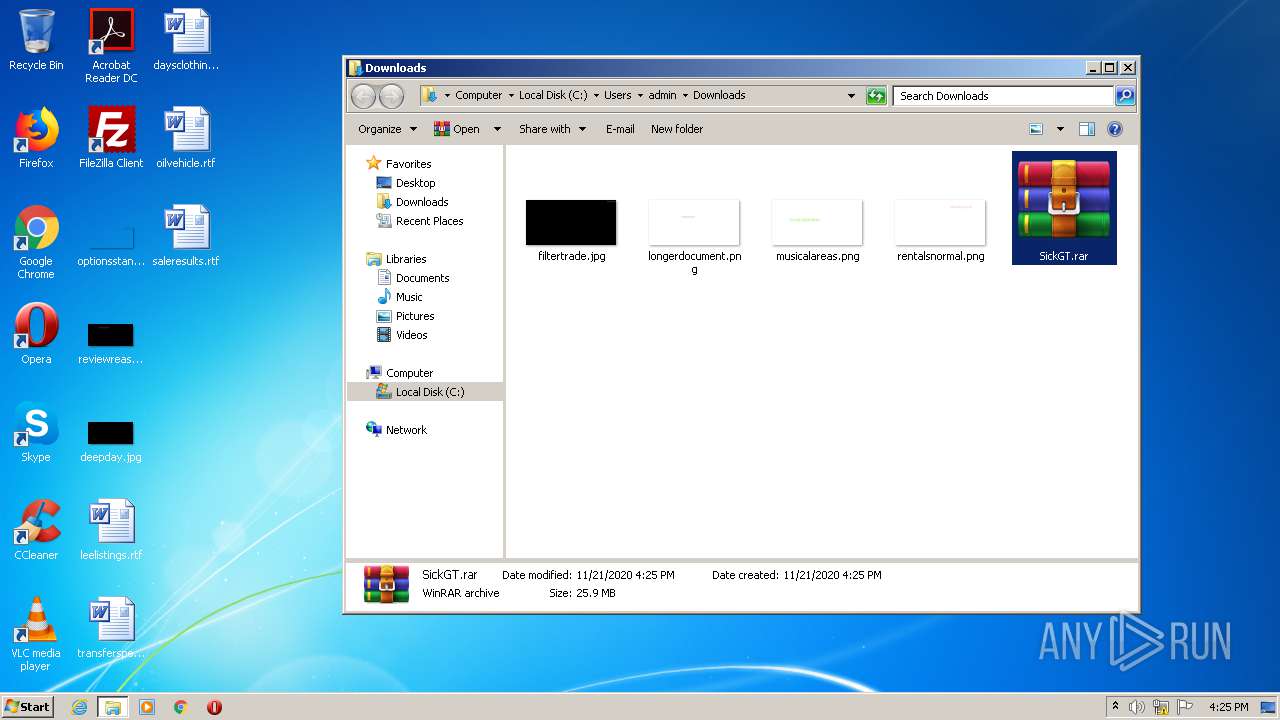This screenshot has width=1280, height=720.
Task: Click the Search Downloads input field
Action: pos(1003,96)
